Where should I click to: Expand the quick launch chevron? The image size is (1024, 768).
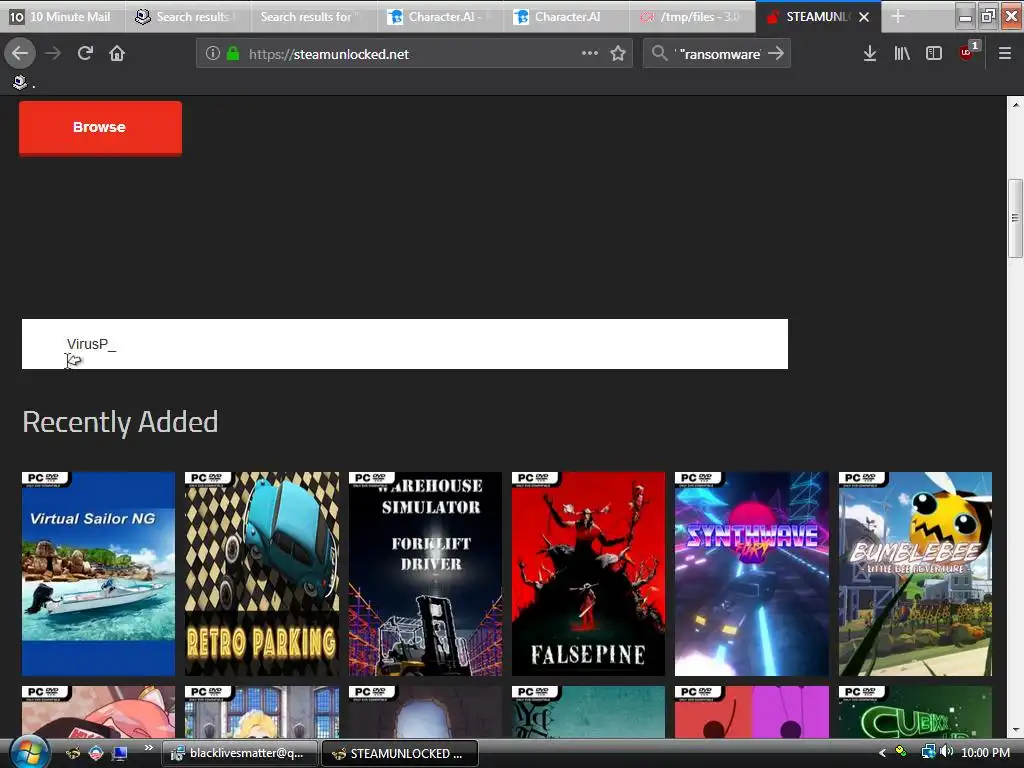[x=148, y=748]
